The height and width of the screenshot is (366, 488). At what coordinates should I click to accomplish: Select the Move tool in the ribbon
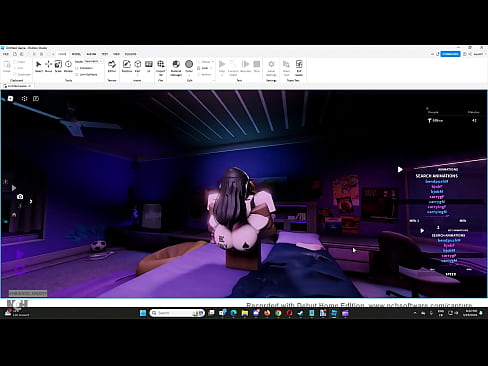48,66
